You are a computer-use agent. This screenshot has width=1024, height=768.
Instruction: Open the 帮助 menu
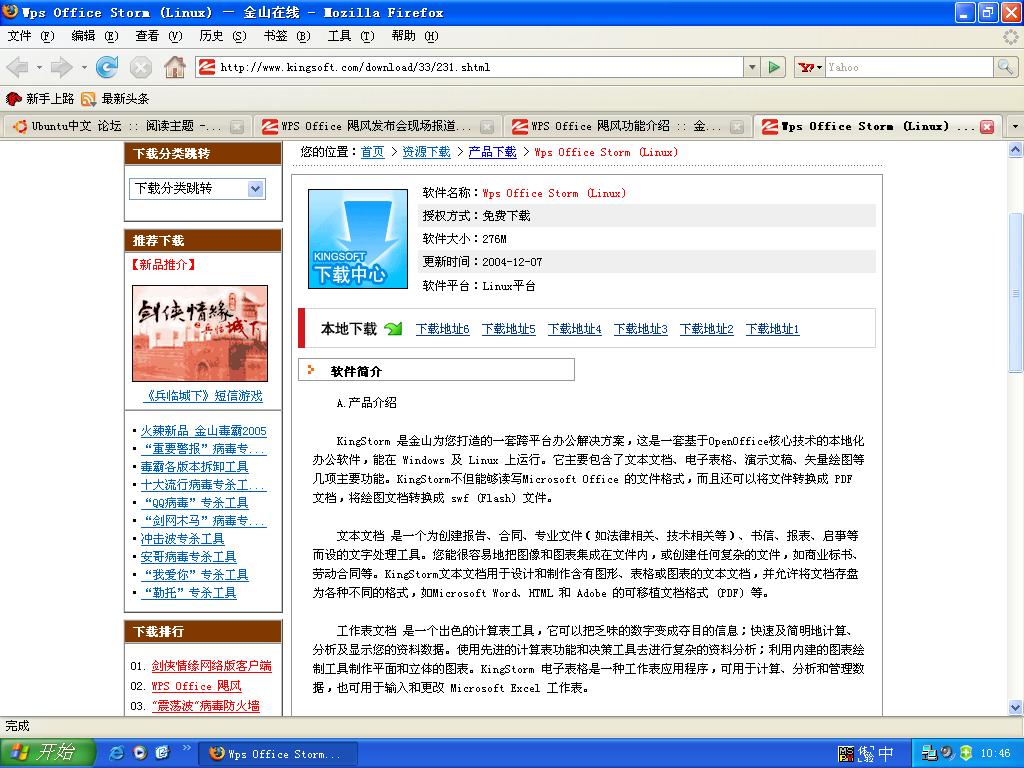click(414, 36)
